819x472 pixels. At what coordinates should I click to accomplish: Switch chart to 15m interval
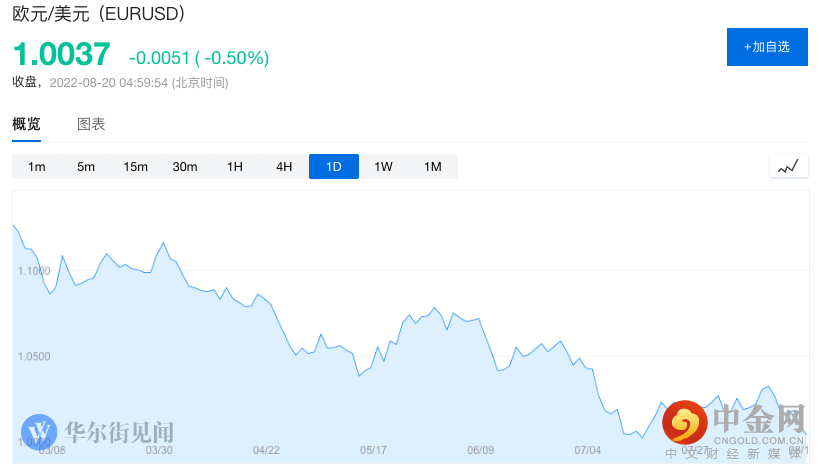pyautogui.click(x=135, y=167)
